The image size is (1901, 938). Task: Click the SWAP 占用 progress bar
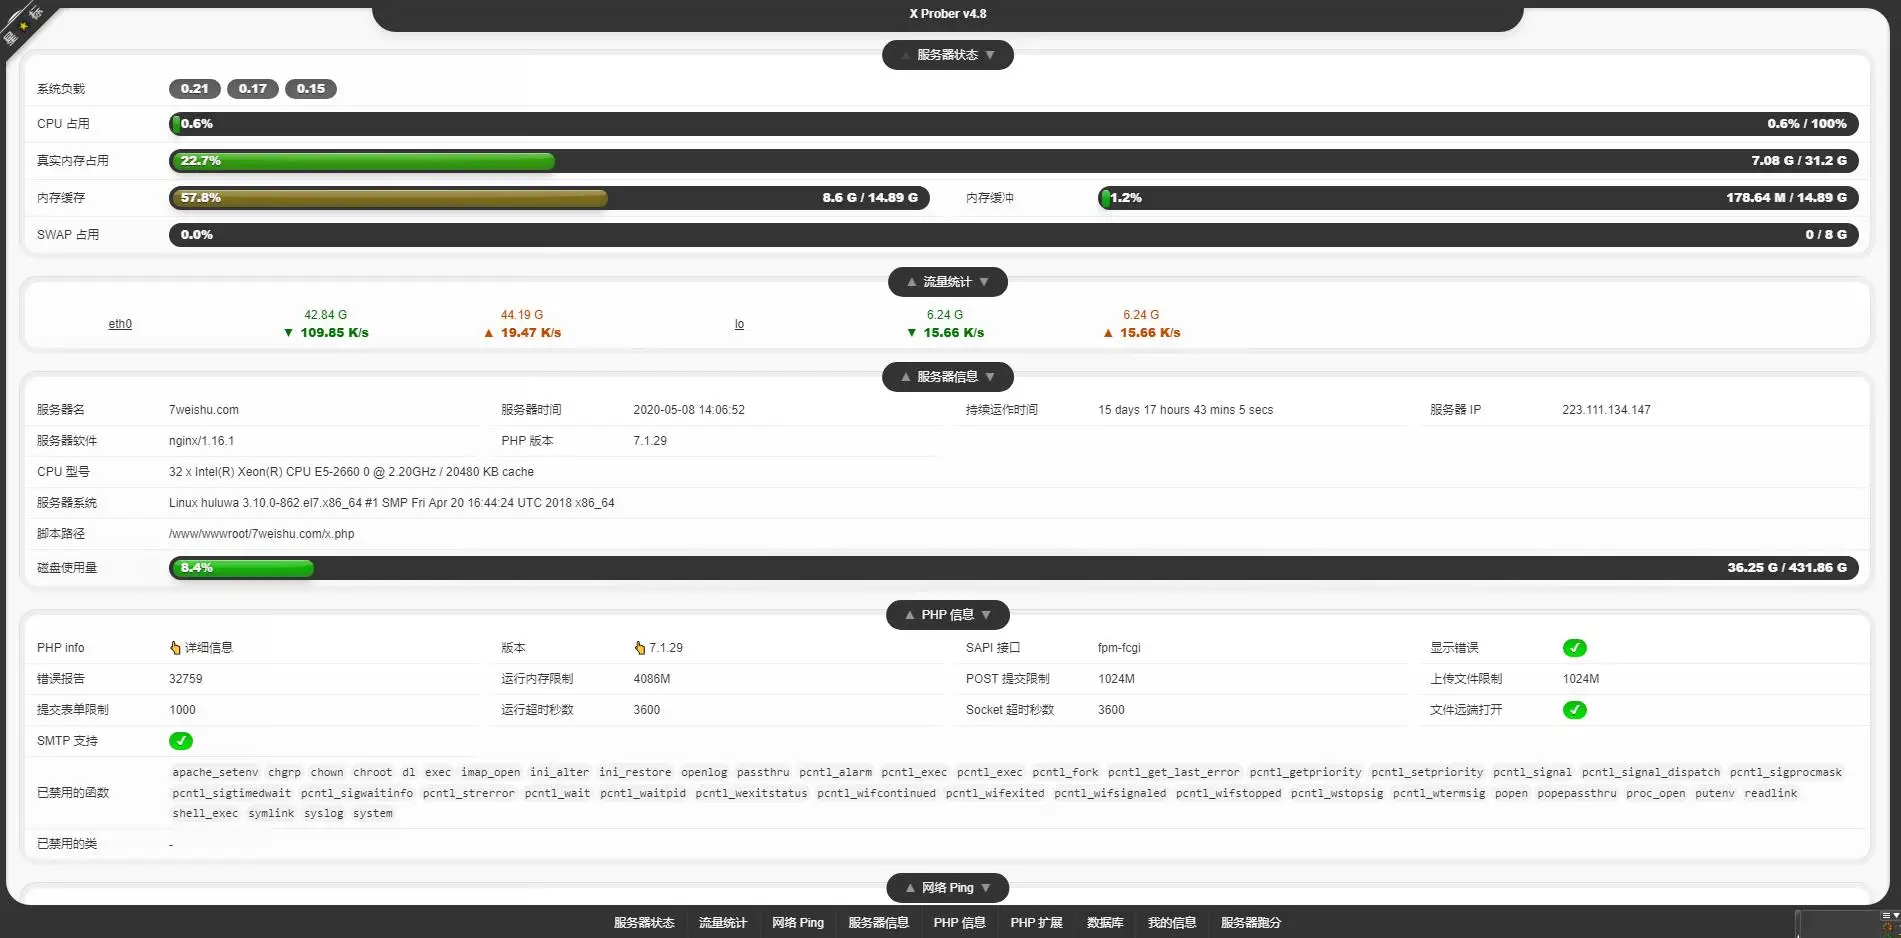click(x=1014, y=235)
